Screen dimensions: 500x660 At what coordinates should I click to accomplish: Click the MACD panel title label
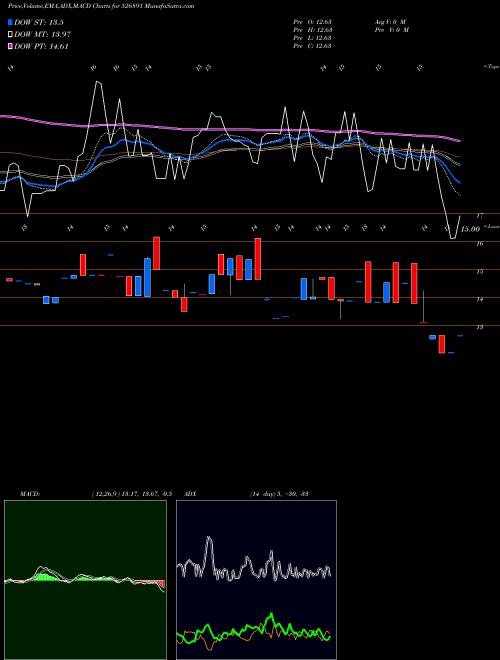point(30,494)
